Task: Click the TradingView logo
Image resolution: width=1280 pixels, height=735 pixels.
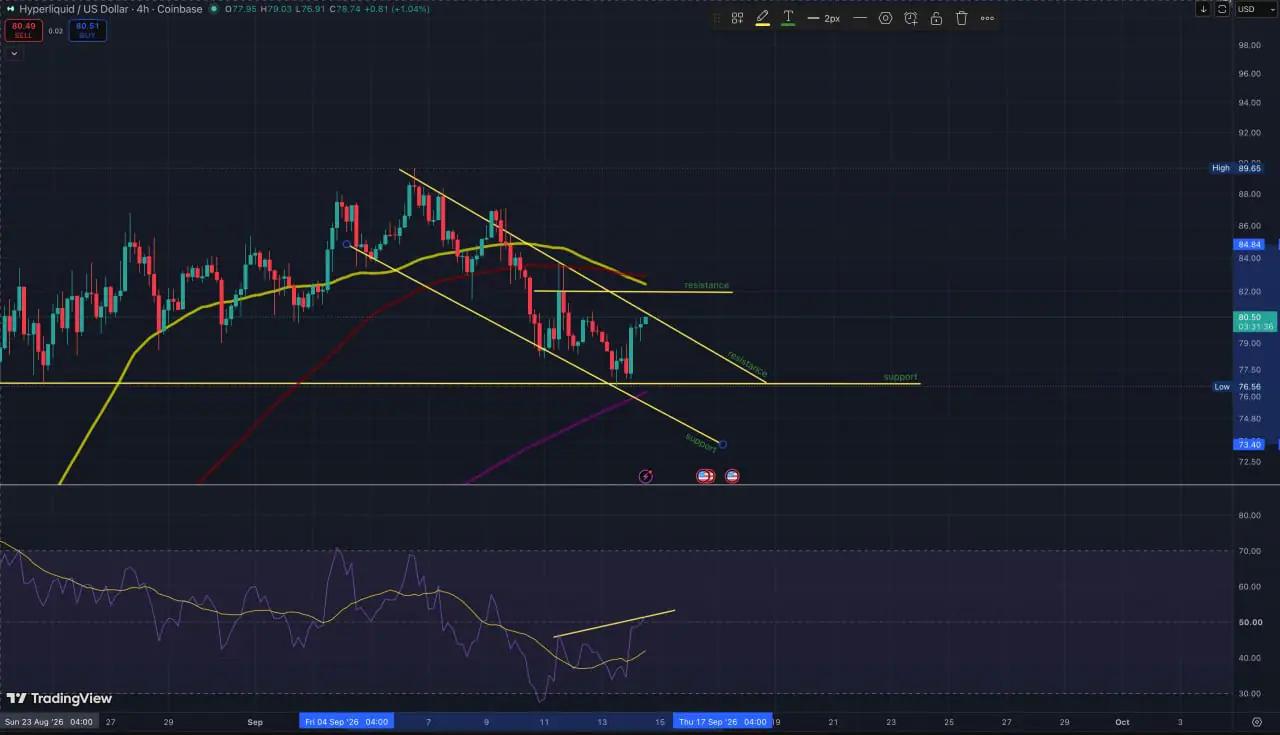Action: 59,698
